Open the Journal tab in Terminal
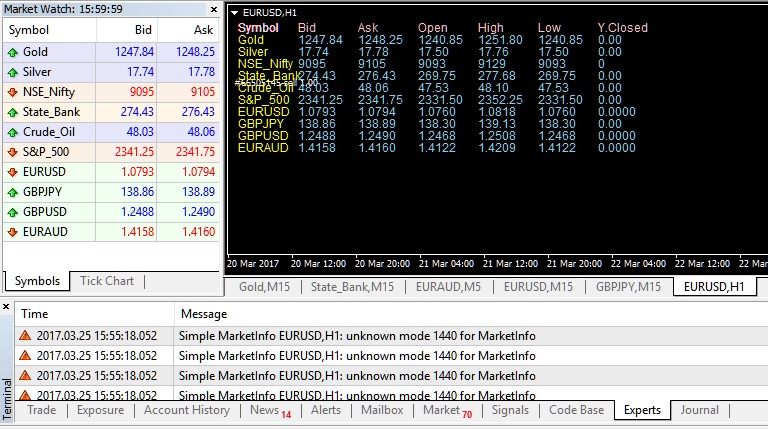This screenshot has height=429, width=768. [699, 410]
